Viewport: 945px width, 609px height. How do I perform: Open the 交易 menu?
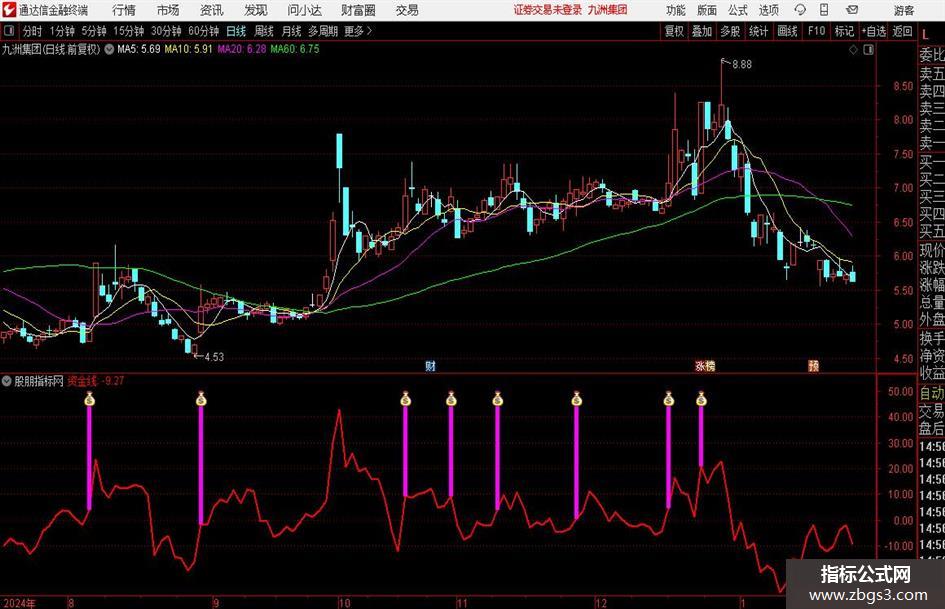pos(407,10)
